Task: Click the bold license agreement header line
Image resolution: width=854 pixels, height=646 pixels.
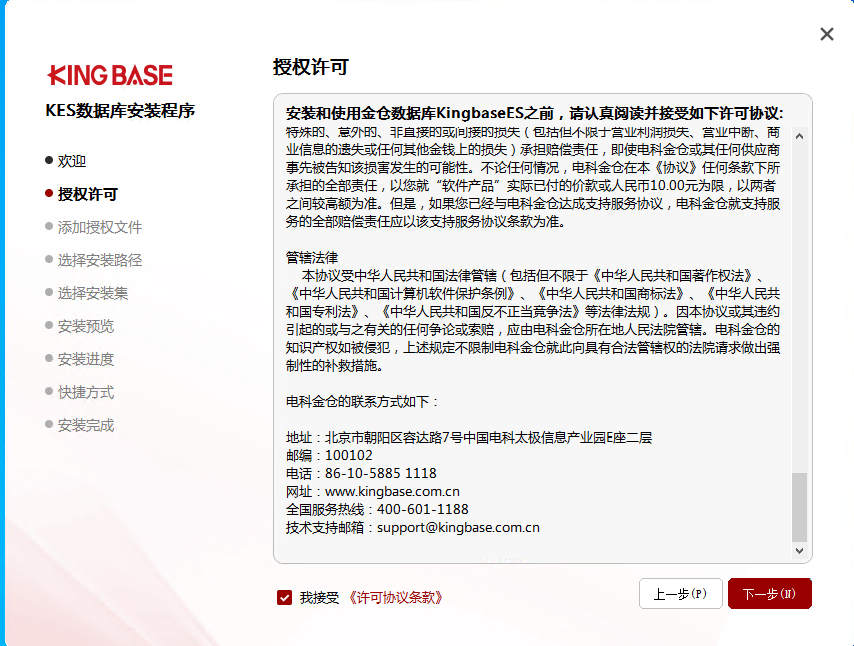Action: coord(534,113)
